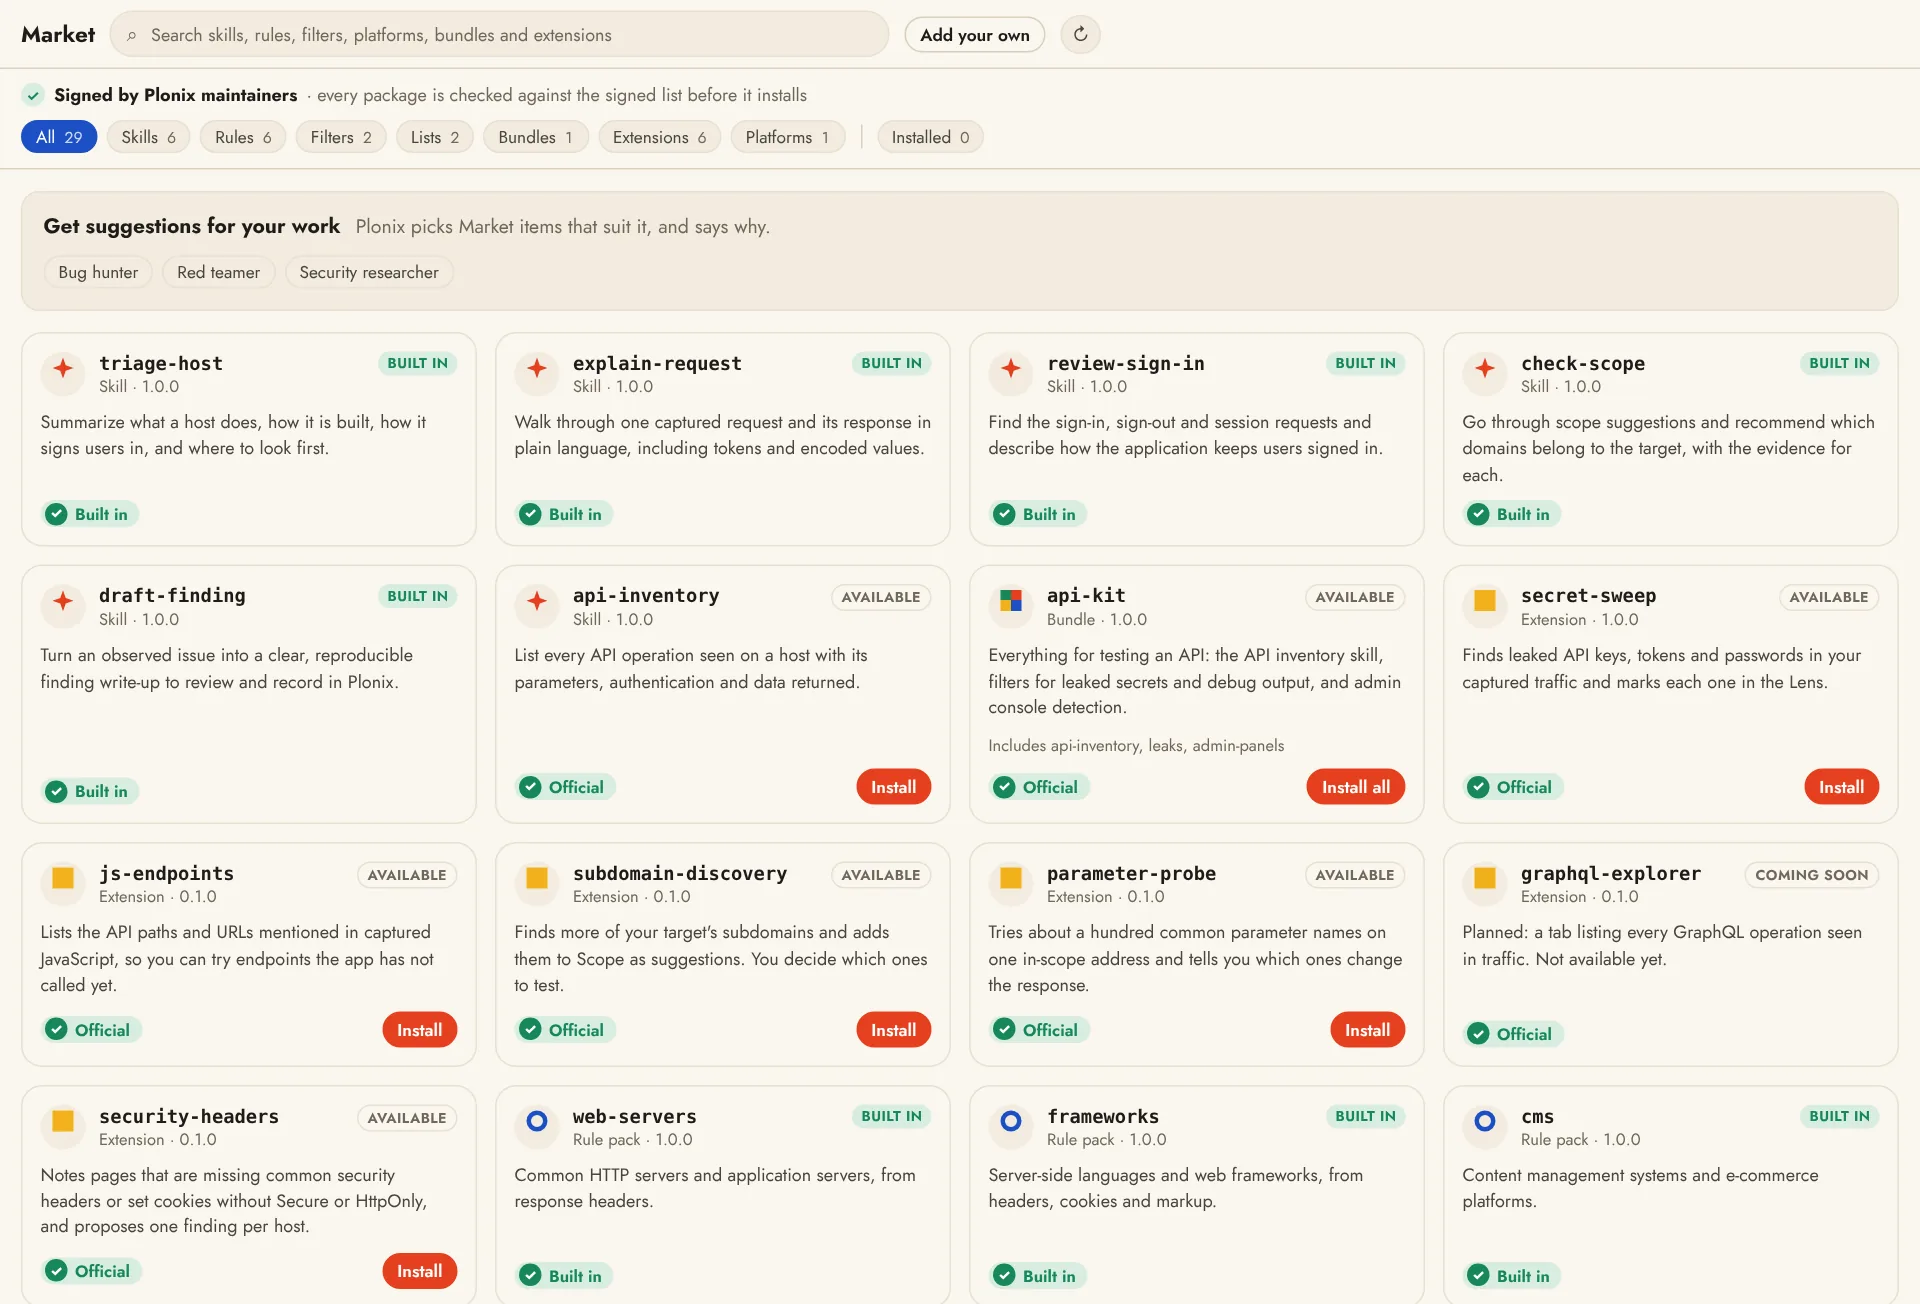Switch to the Skills tab
Screen dimensions: 1920x1304
tap(148, 137)
